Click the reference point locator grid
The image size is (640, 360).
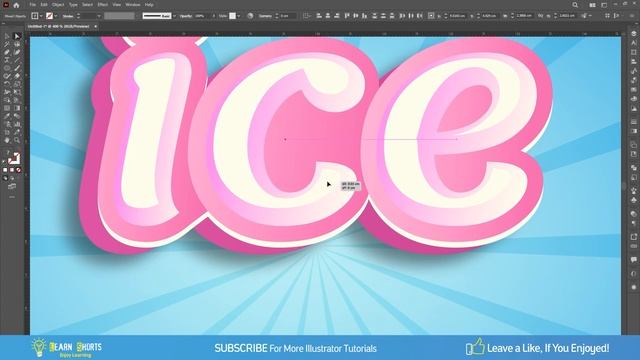coord(431,16)
